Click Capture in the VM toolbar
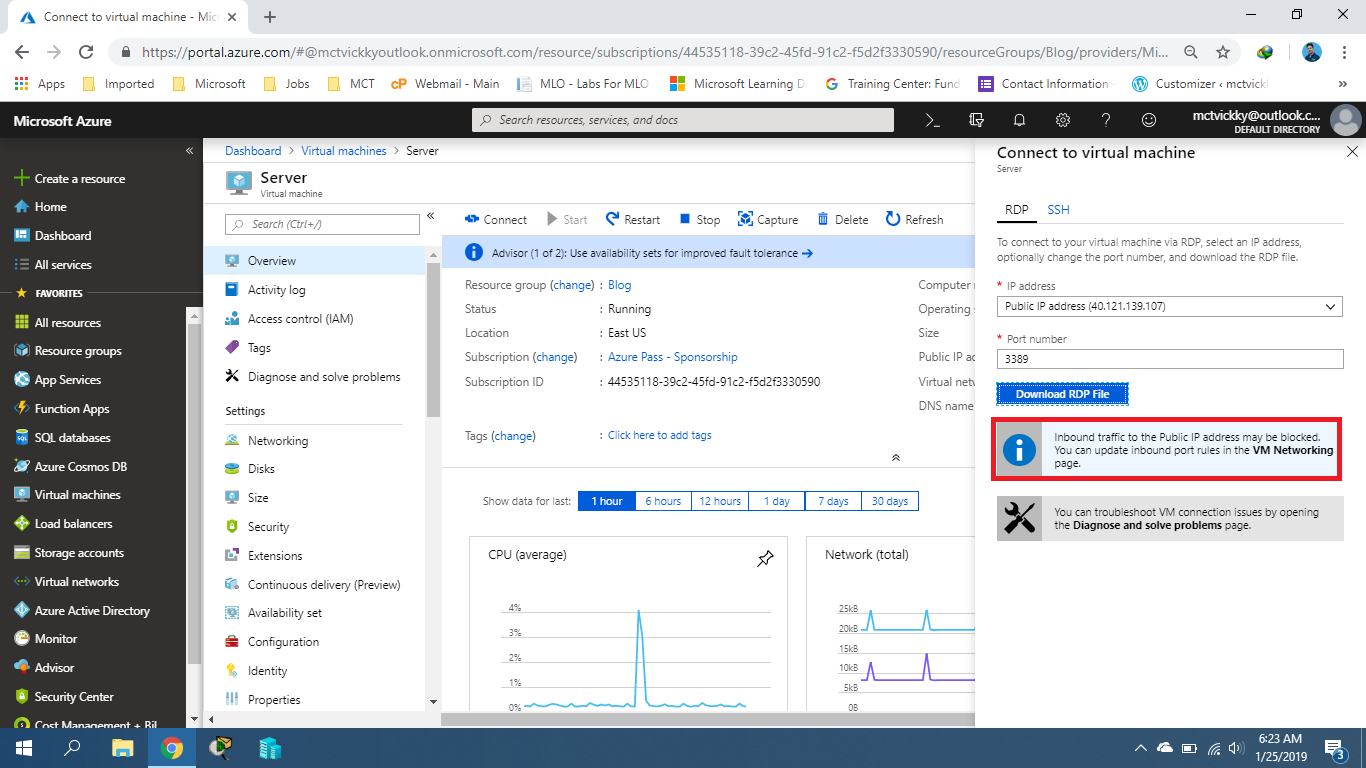Screen dimensions: 1366x768 [x=767, y=219]
